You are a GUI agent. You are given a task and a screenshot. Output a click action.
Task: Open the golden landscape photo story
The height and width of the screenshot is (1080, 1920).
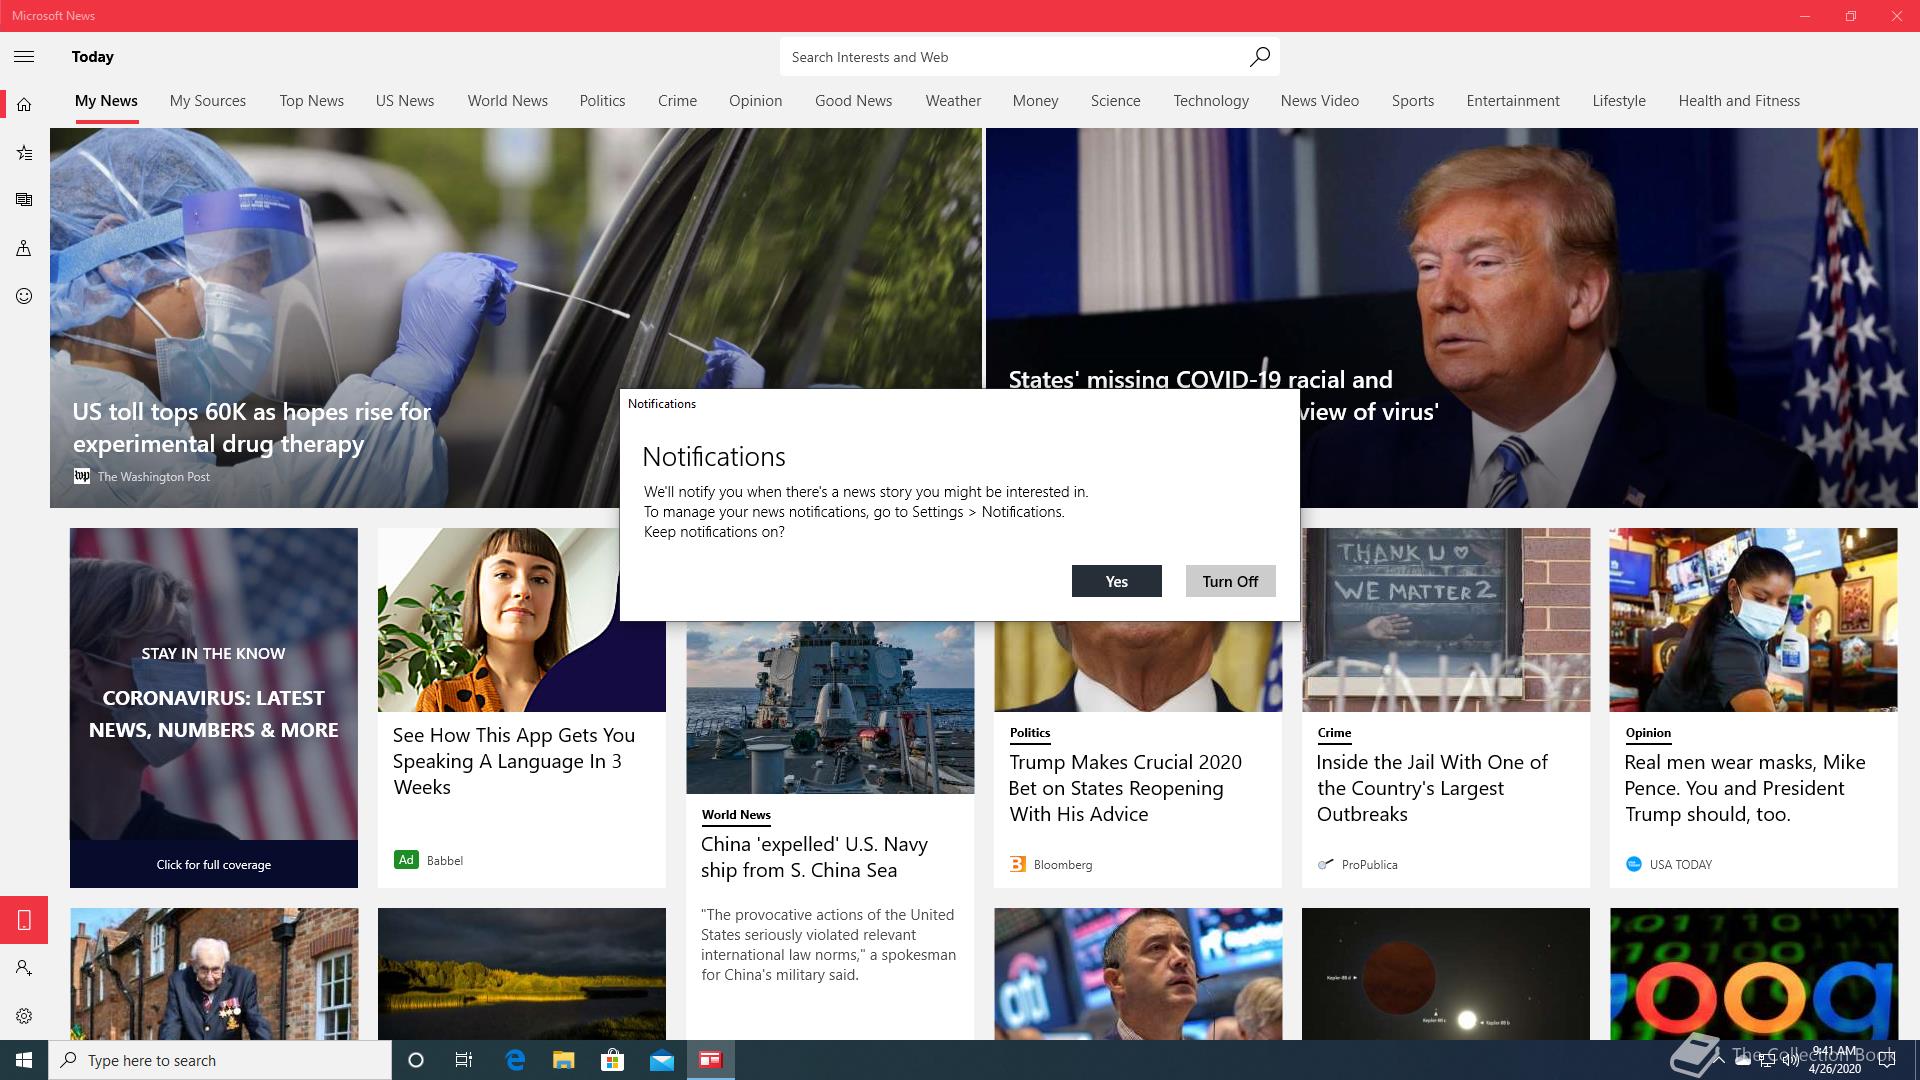(522, 974)
